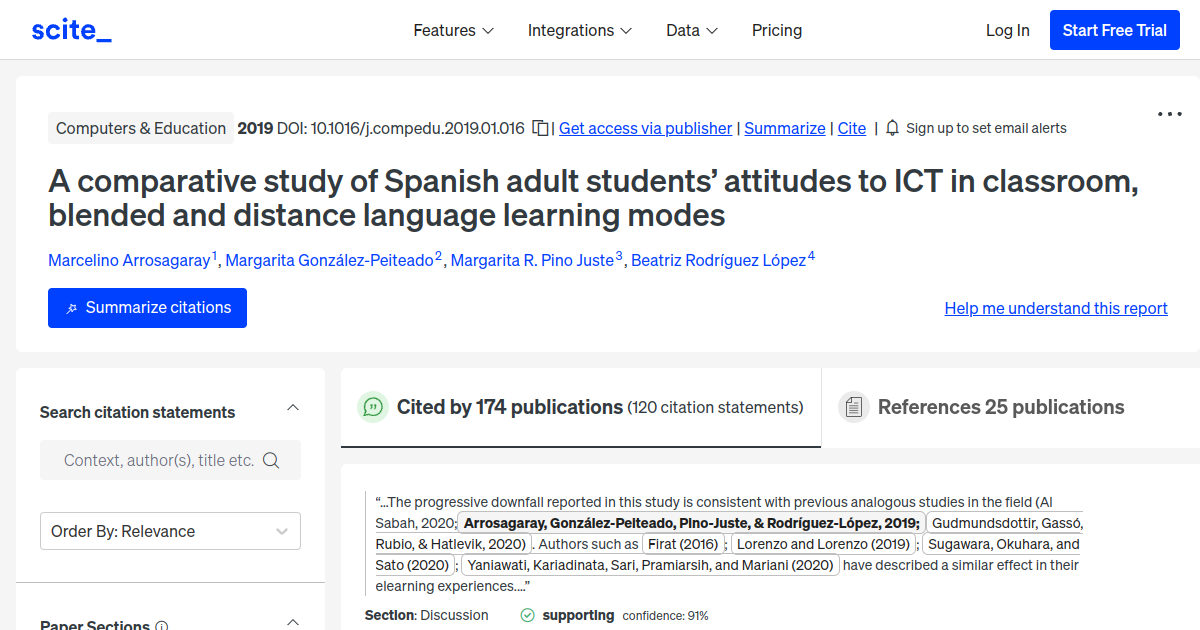Click the Start Free Trial button

point(1114,30)
